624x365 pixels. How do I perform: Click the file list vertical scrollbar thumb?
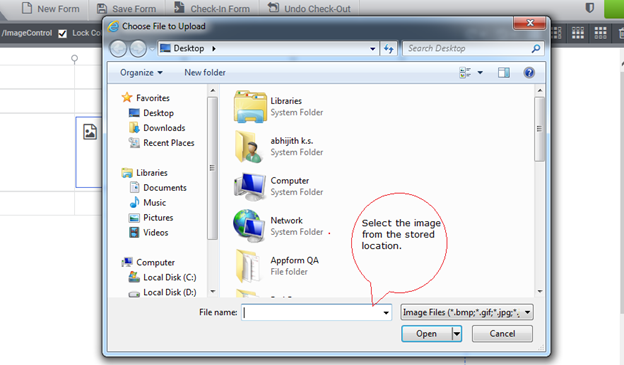coord(539,129)
